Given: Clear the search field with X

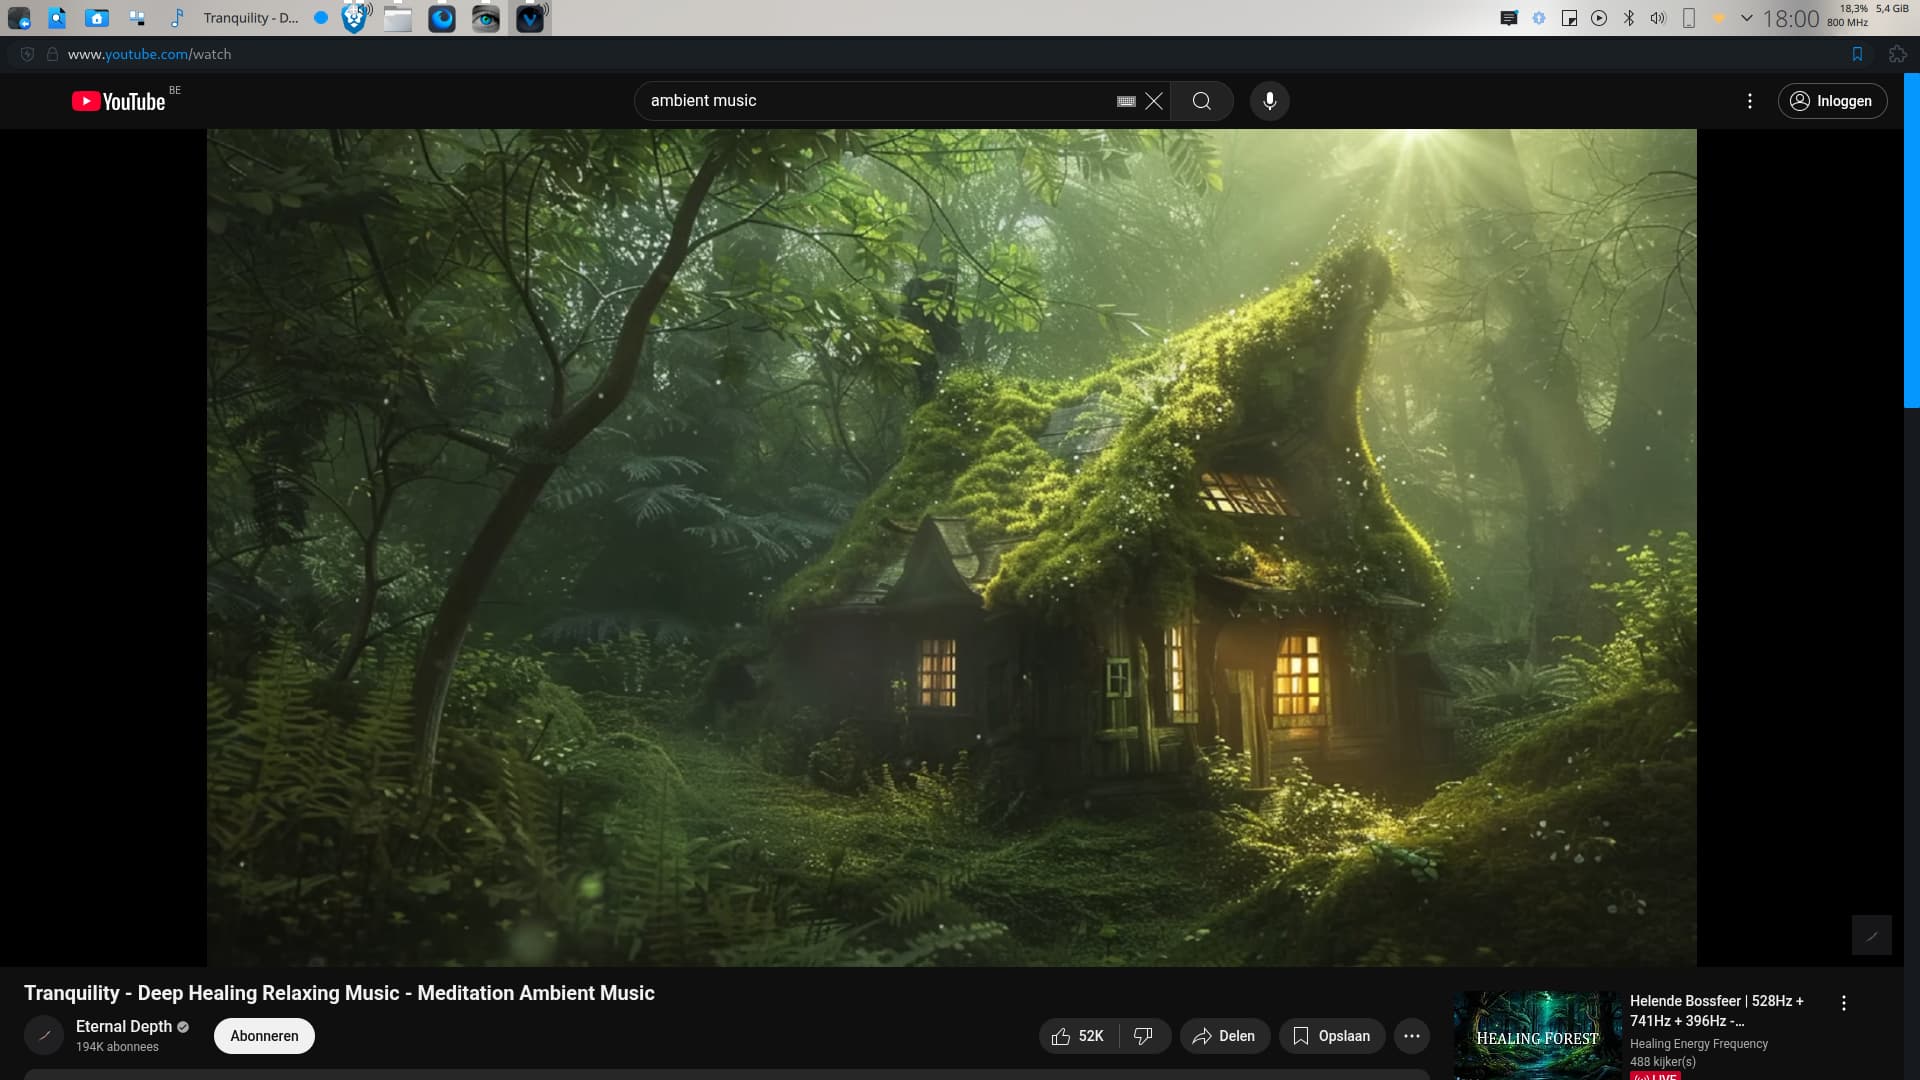Looking at the screenshot, I should pyautogui.click(x=1154, y=101).
